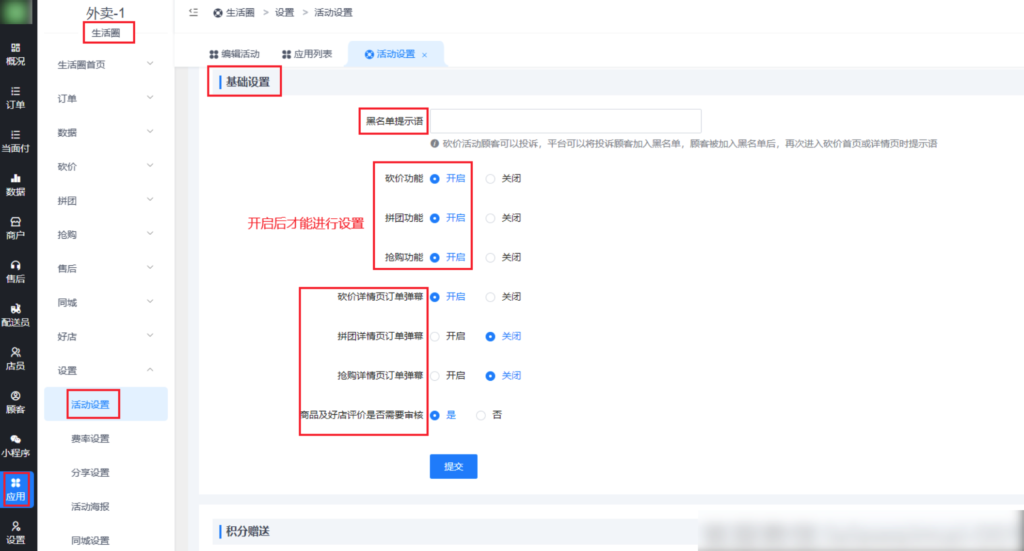Switch to the 编辑活动 tab

pos(234,54)
